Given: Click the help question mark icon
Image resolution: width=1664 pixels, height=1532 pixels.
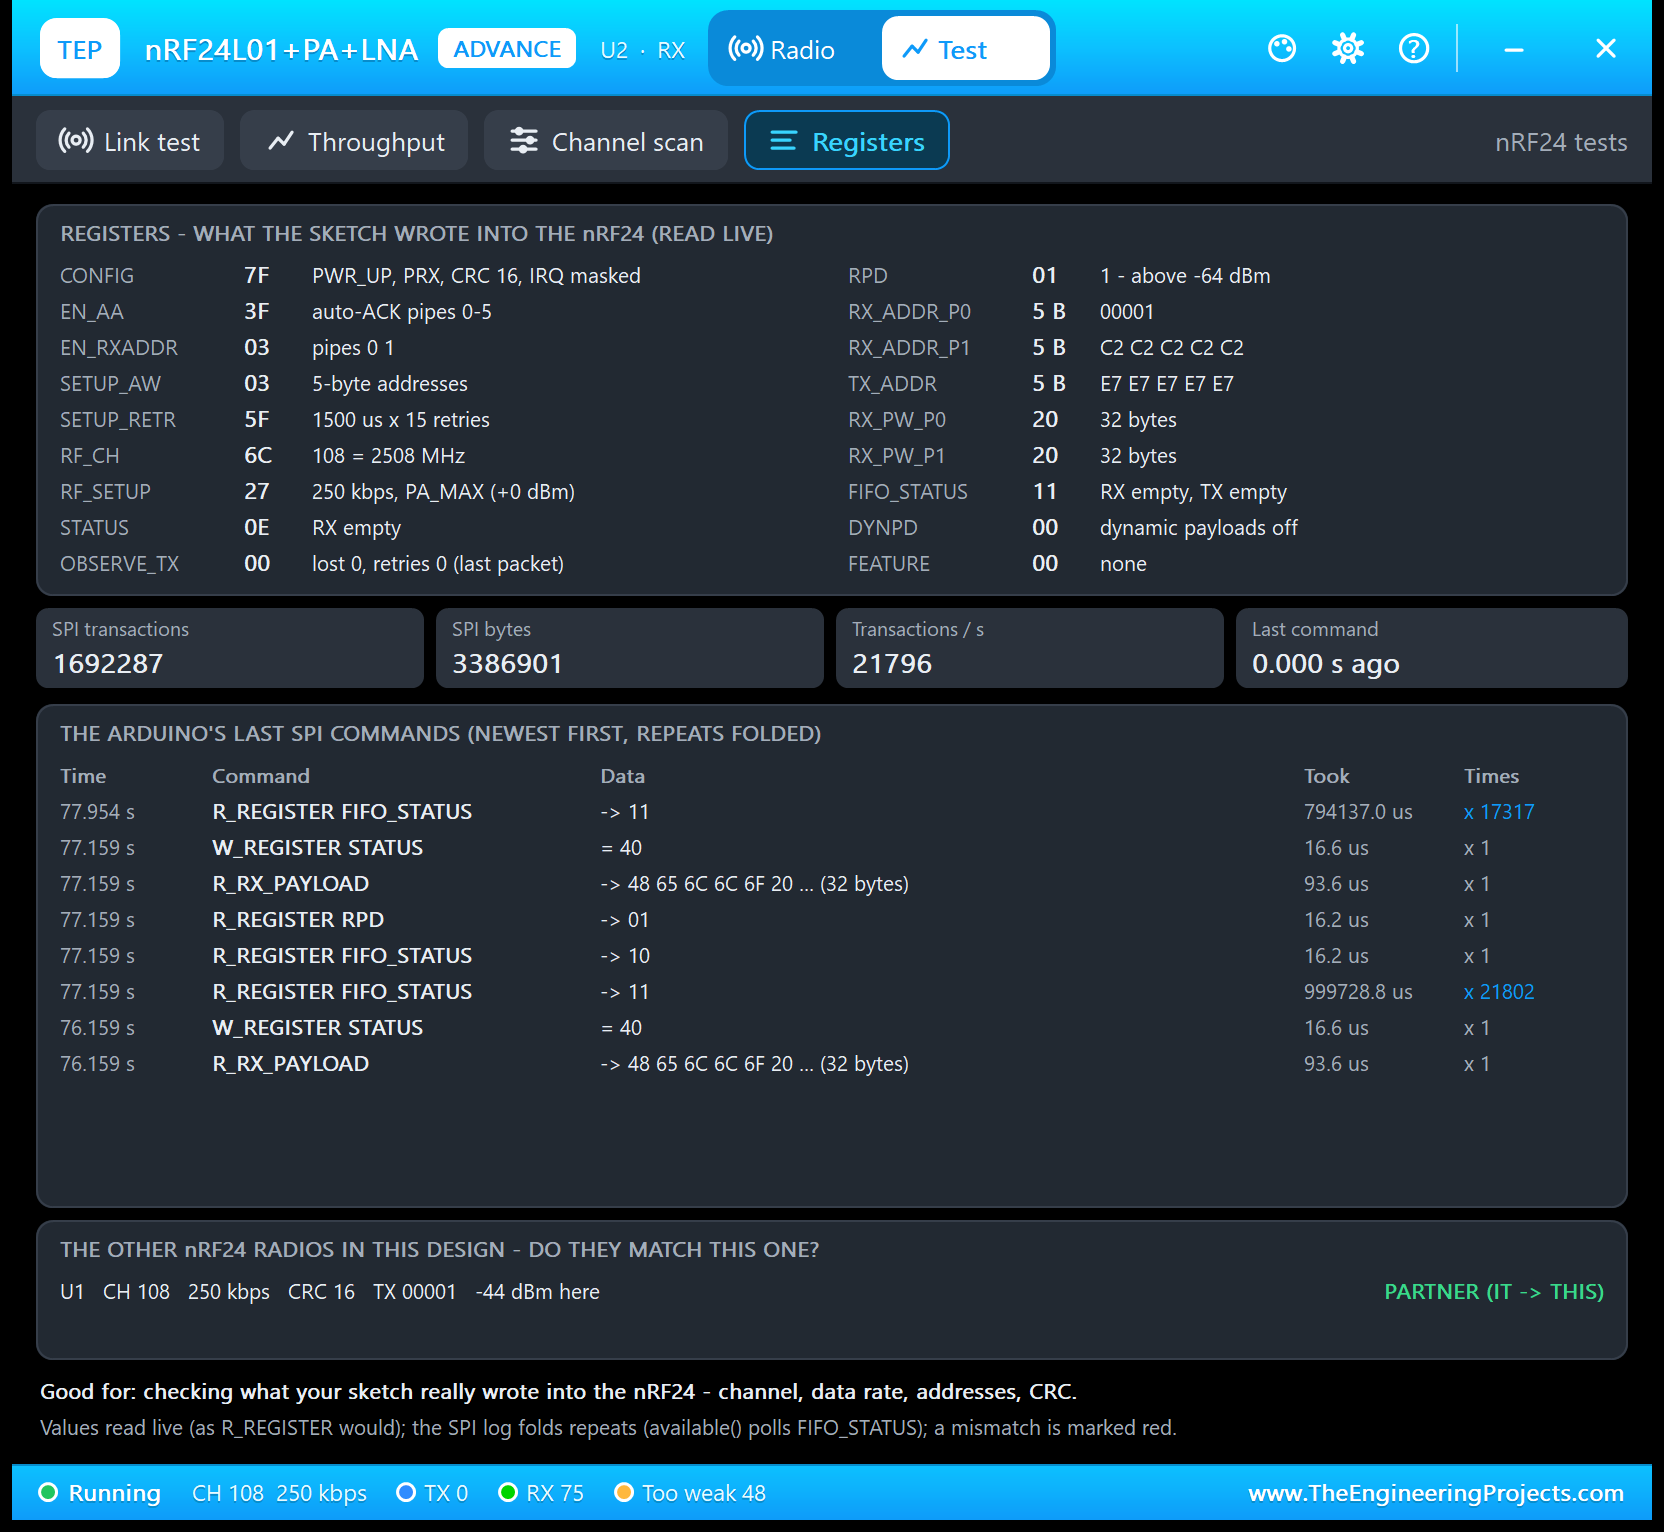Looking at the screenshot, I should point(1414,48).
